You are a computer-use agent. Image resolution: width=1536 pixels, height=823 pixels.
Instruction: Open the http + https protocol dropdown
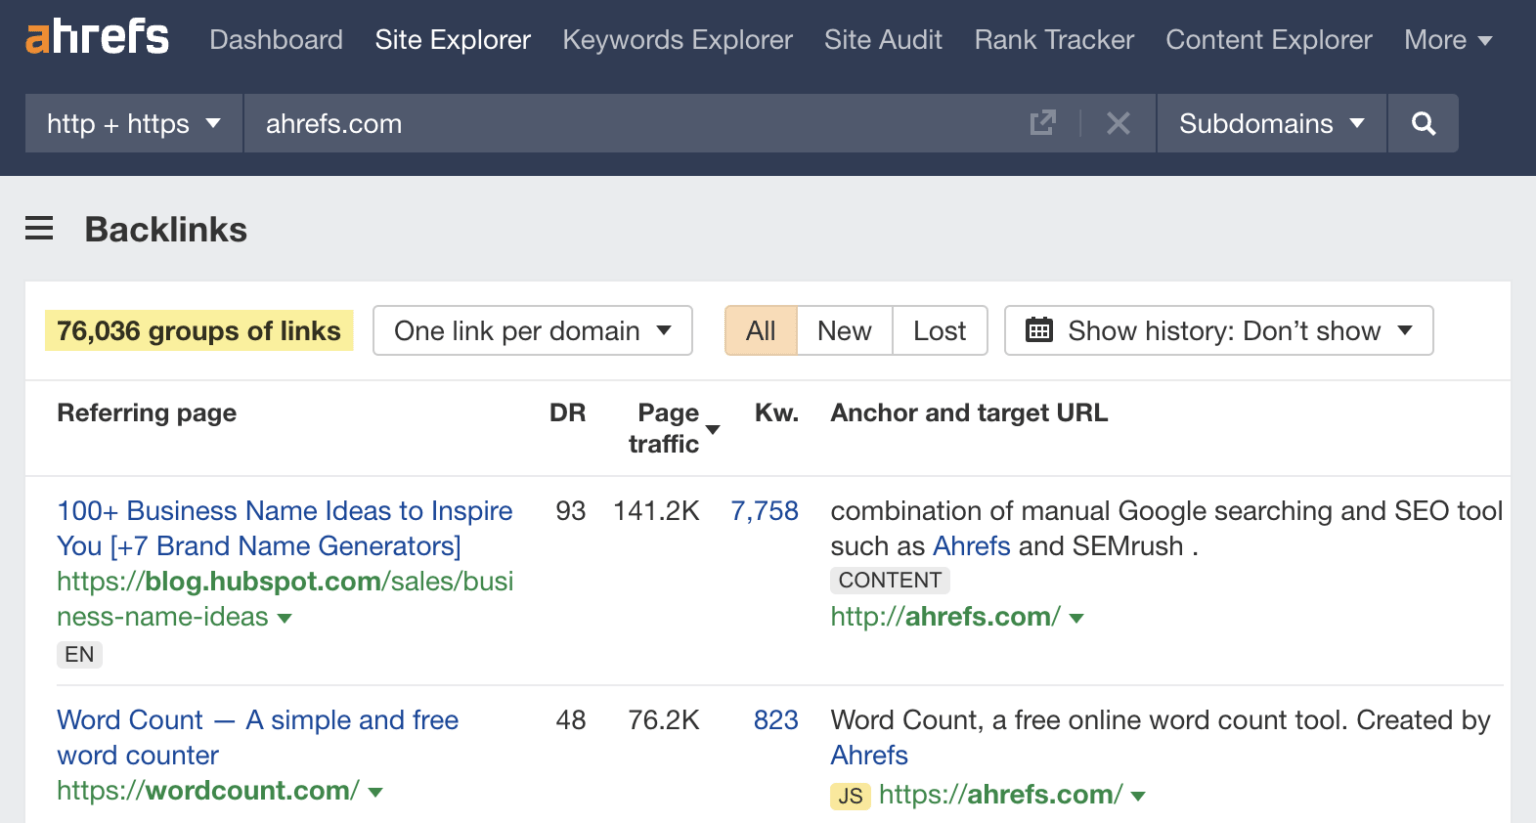[130, 123]
